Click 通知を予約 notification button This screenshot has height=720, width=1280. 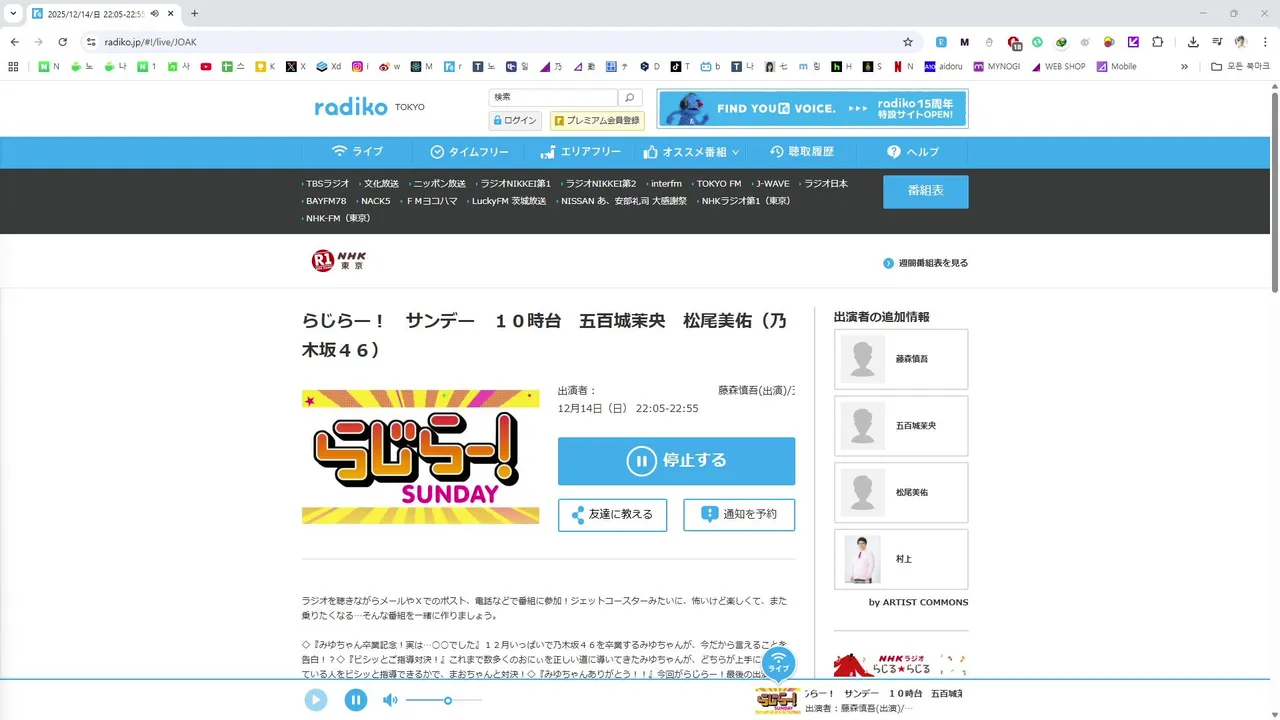click(739, 515)
